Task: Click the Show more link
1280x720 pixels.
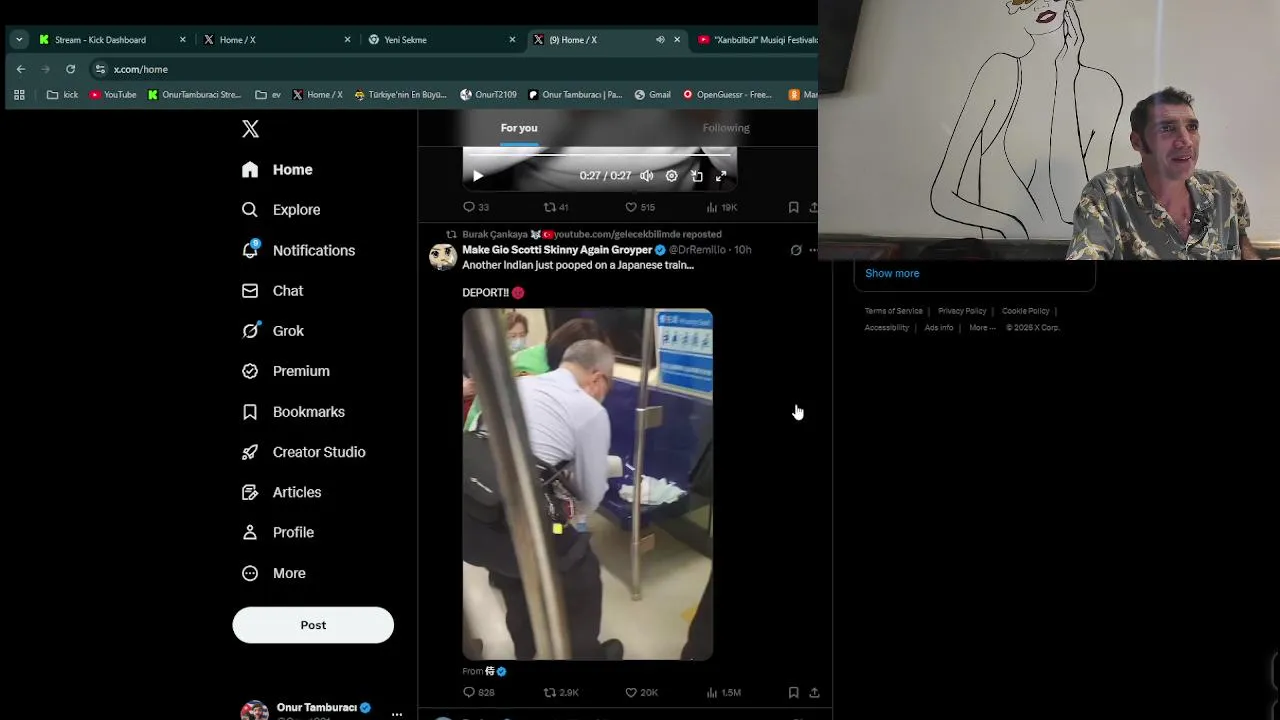Action: [892, 273]
